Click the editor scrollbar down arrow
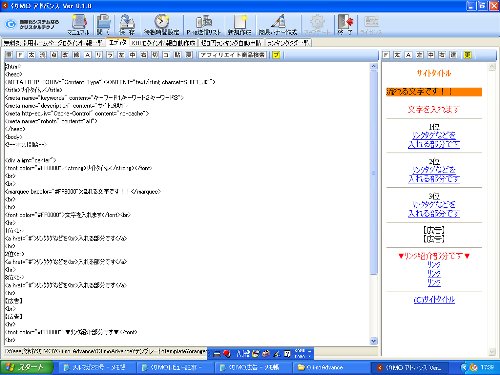 tap(374, 341)
